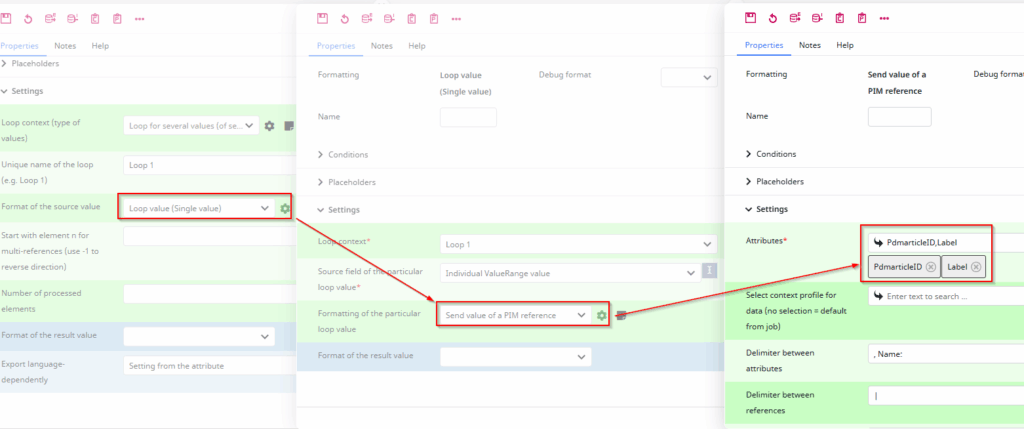Screen dimensions: 1024x429
Task: Switch to the Help tab in the right panel
Action: click(845, 45)
